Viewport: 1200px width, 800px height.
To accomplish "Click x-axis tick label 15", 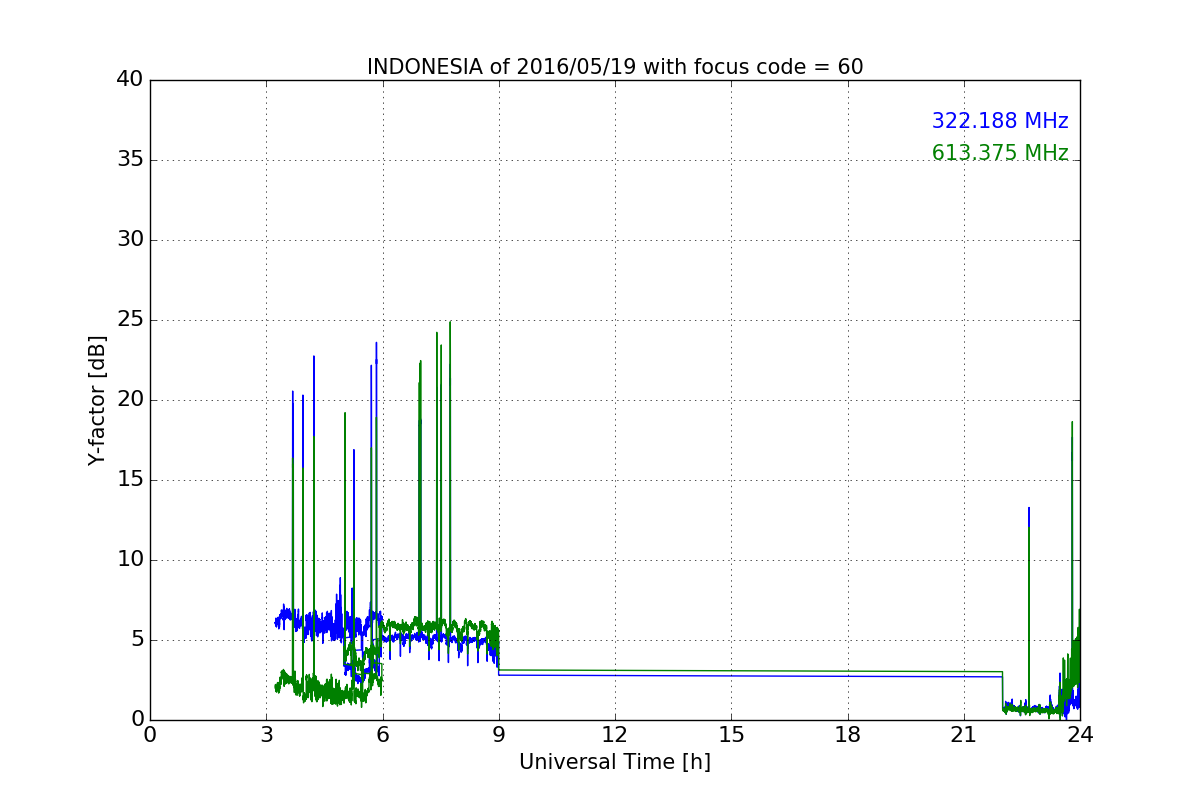I will click(731, 734).
